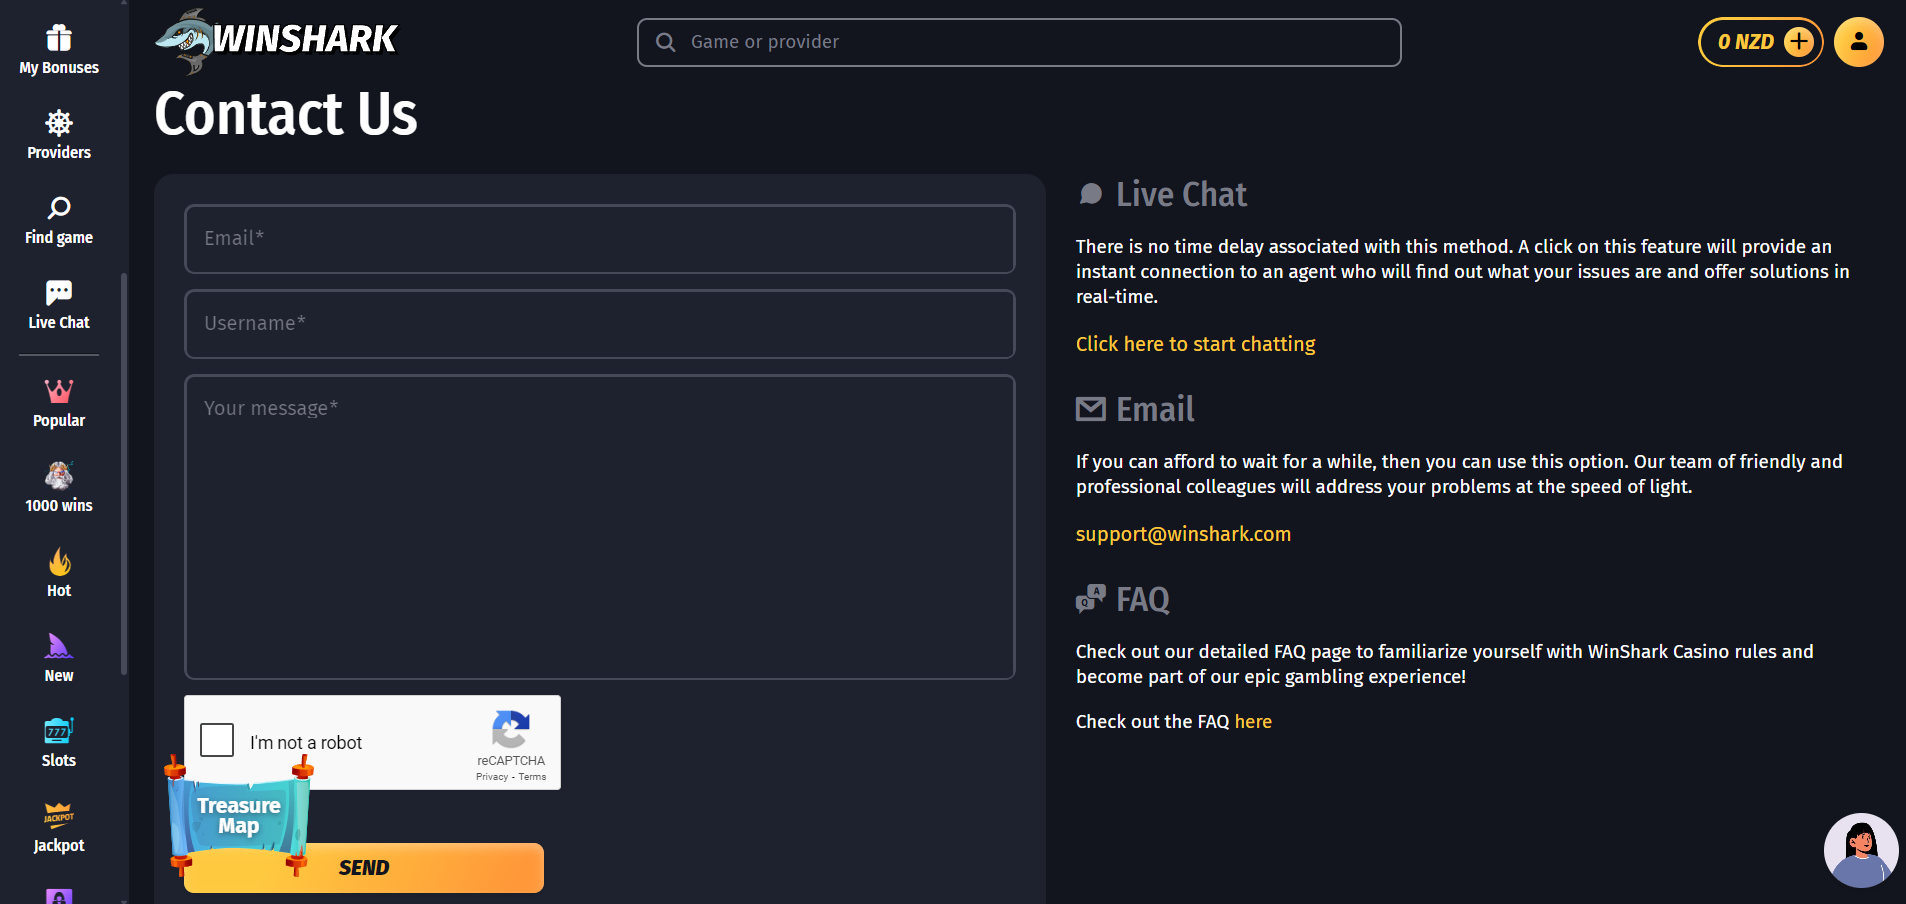
Task: Add funds with the plus icon
Action: (x=1798, y=42)
